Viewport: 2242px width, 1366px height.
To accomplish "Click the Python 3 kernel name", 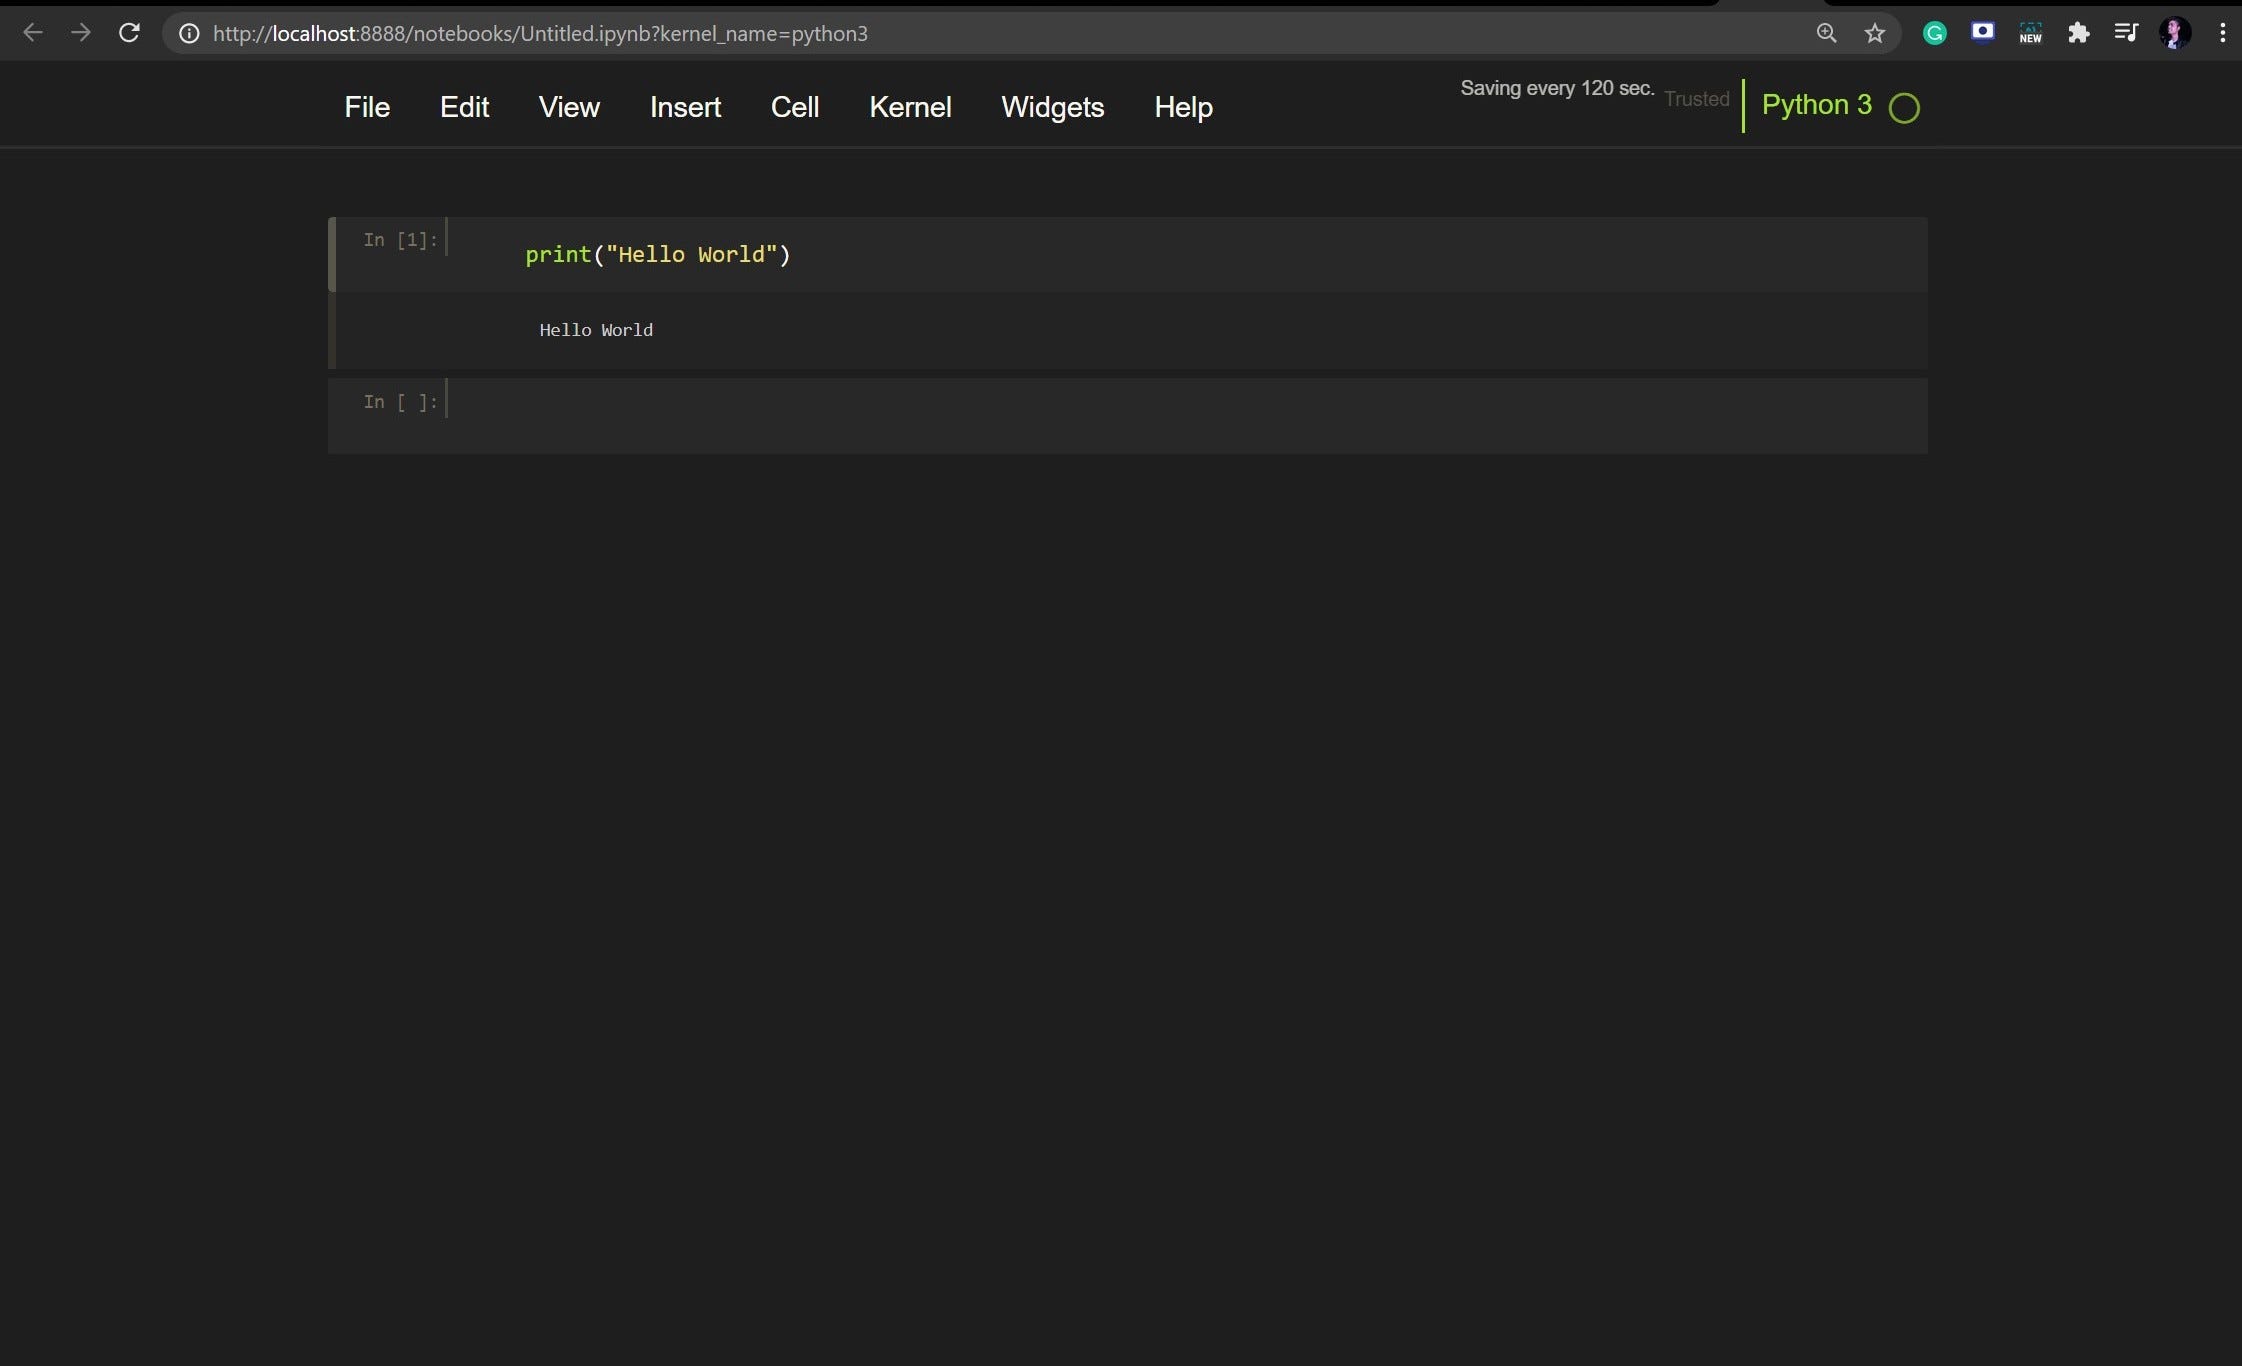I will [1815, 104].
